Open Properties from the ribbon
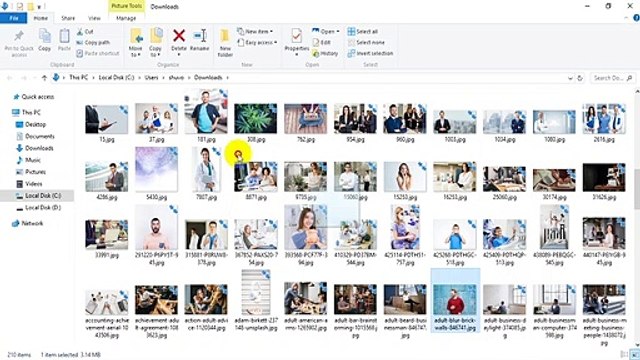The image size is (640, 360). 297,41
